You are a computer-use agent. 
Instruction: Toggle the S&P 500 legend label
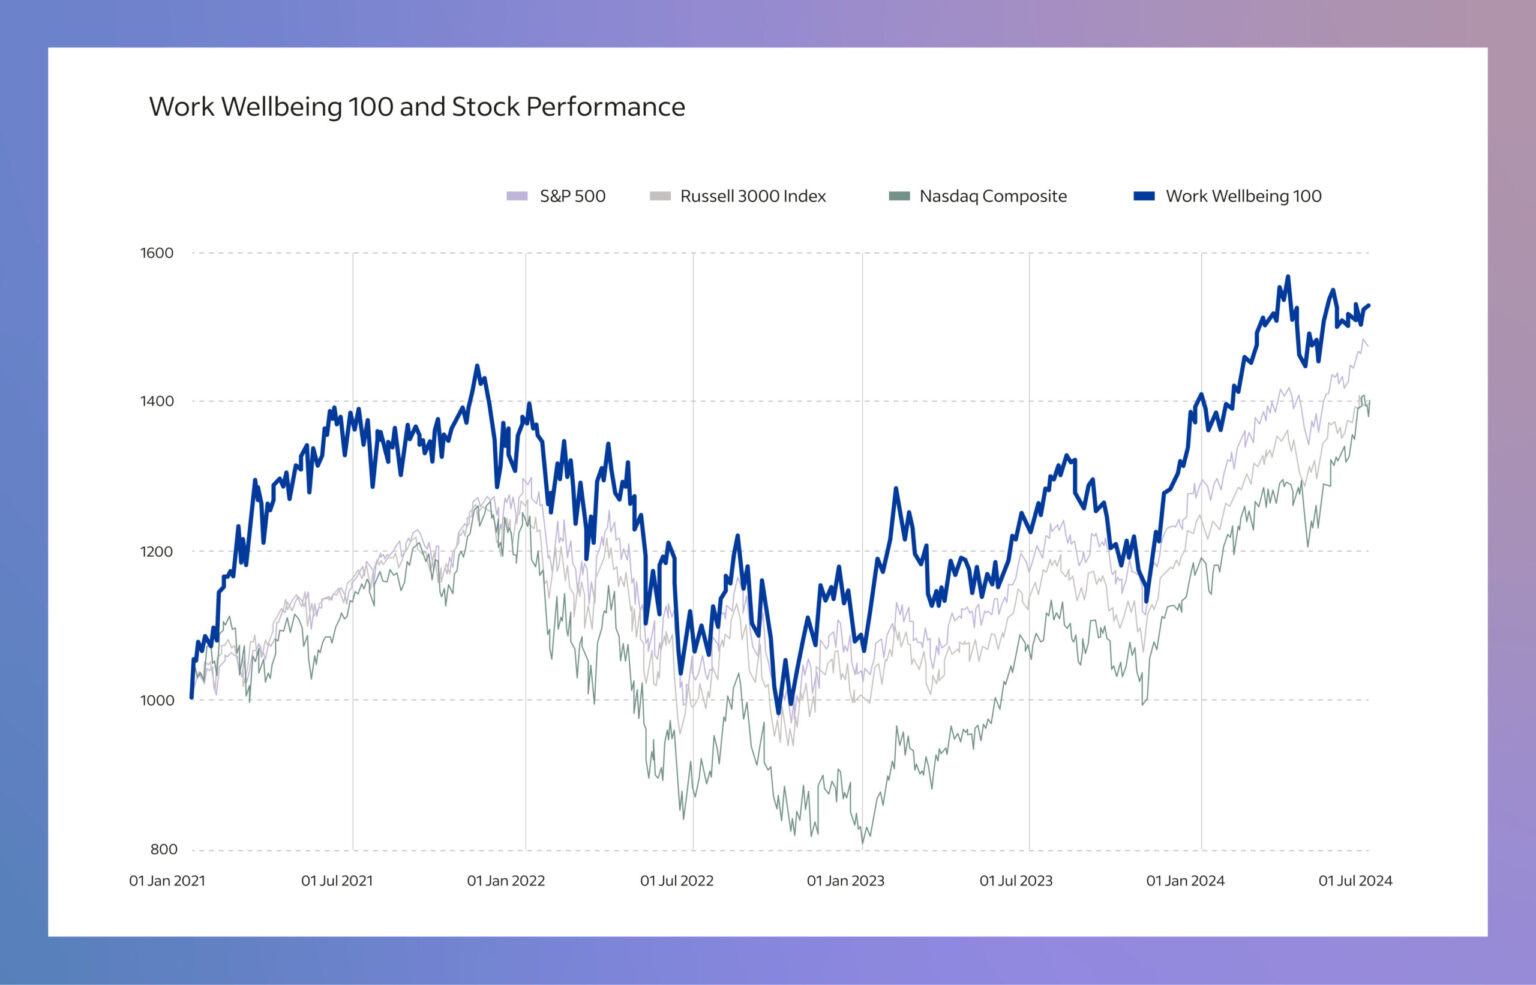(572, 196)
